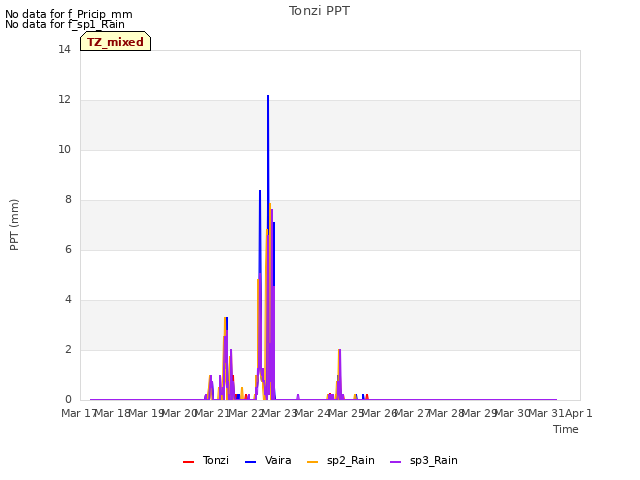Click the blue Vaira legend swatch
Viewport: 640px width, 480px height.
tap(250, 462)
